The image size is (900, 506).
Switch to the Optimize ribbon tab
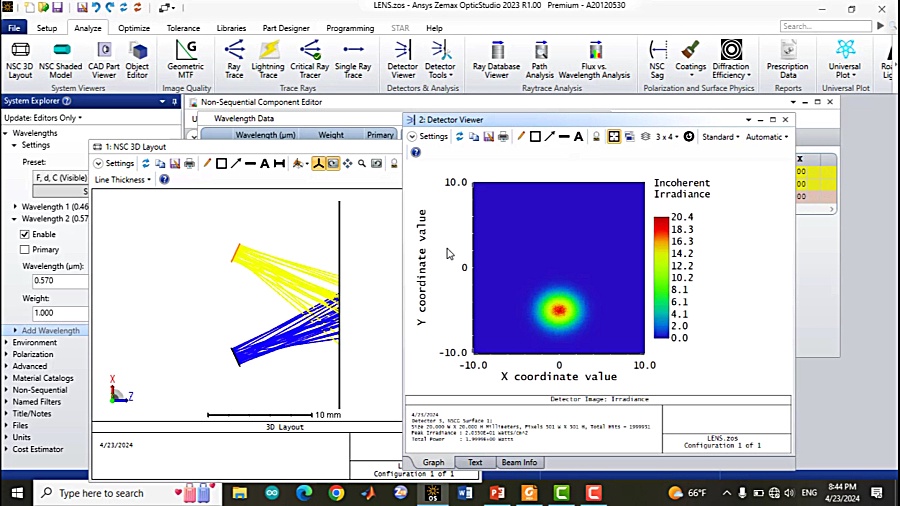coord(134,28)
